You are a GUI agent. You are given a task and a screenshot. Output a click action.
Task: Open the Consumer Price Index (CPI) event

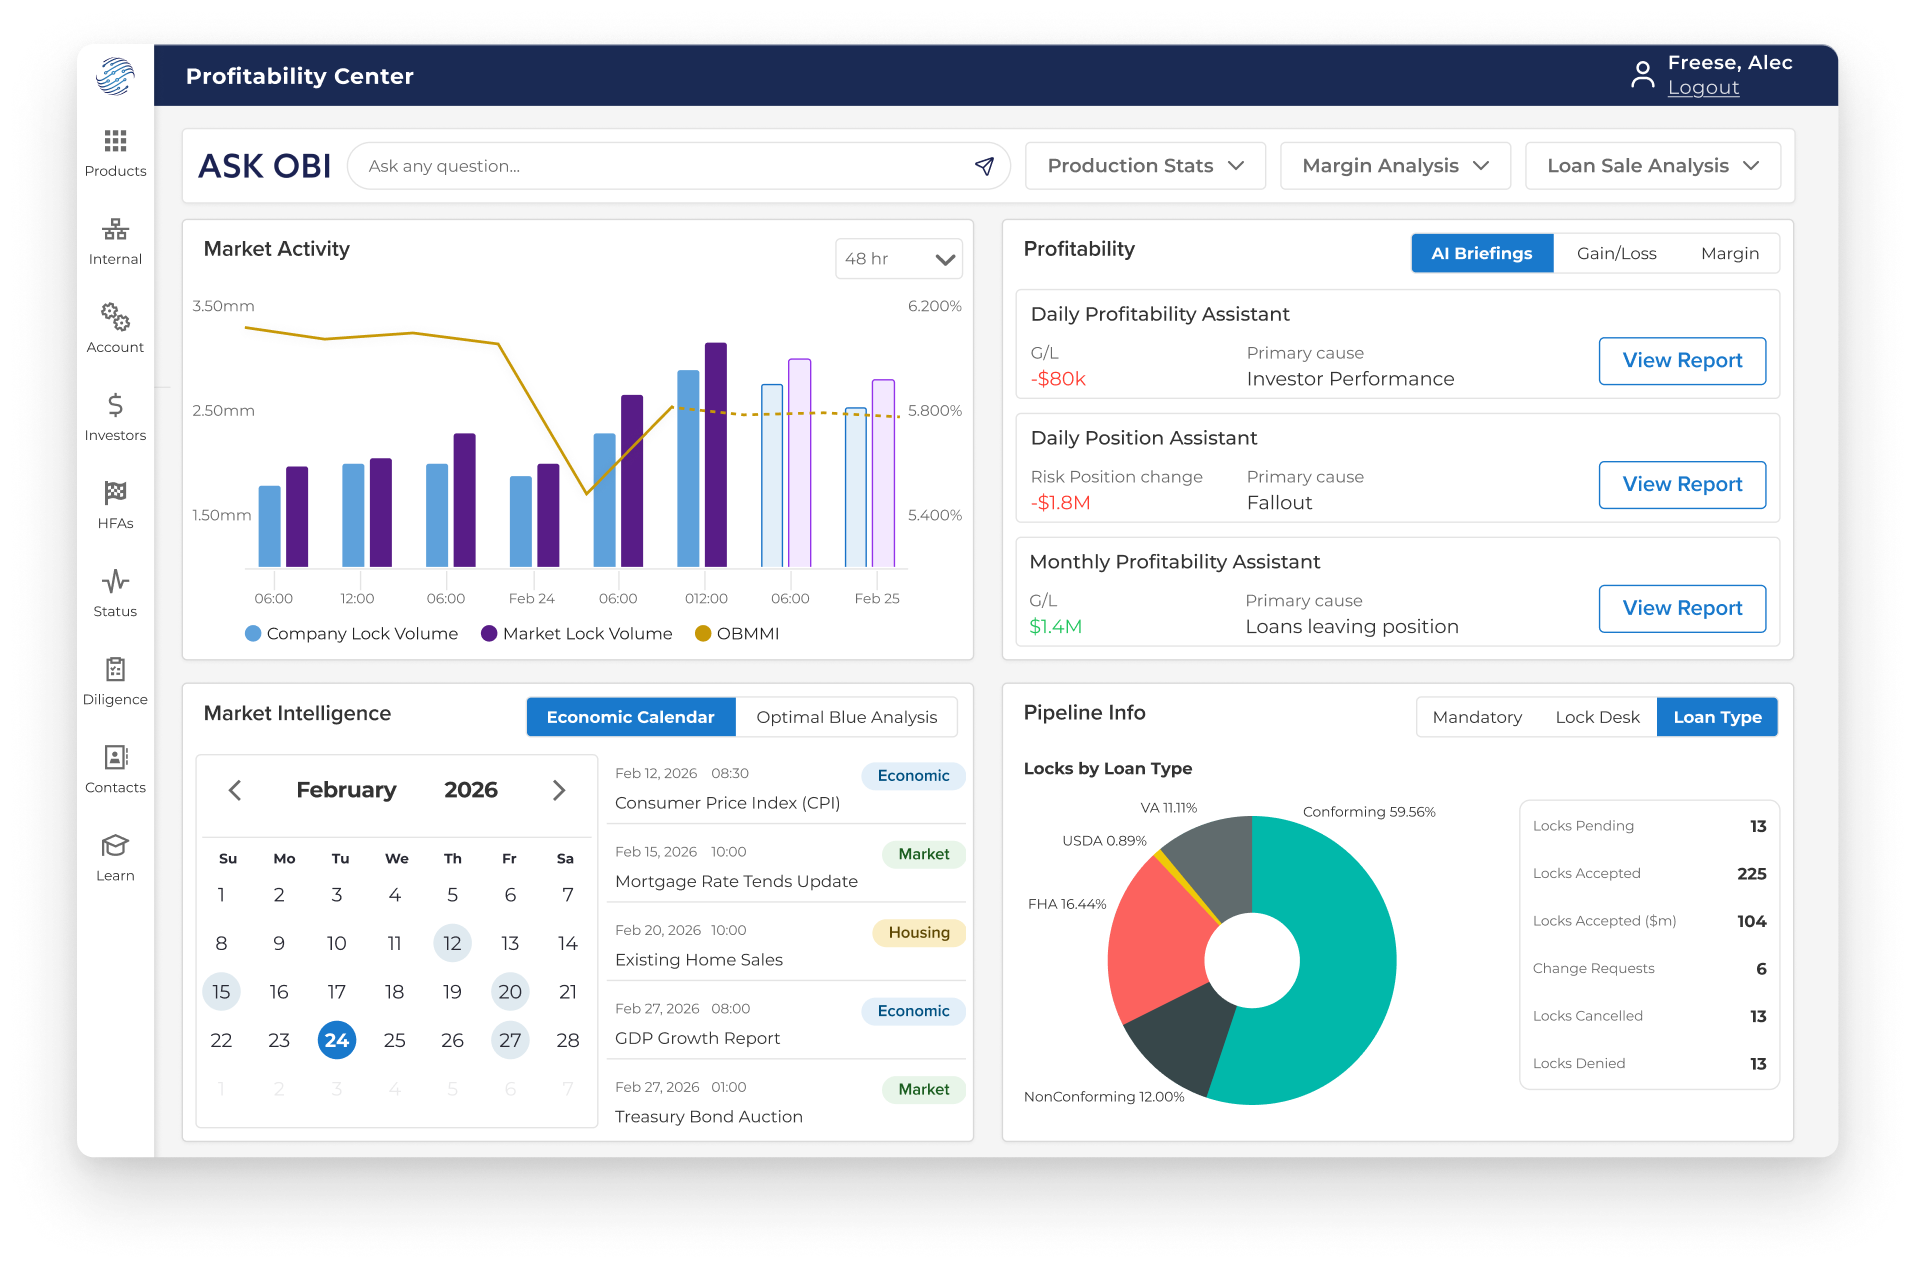pos(786,788)
